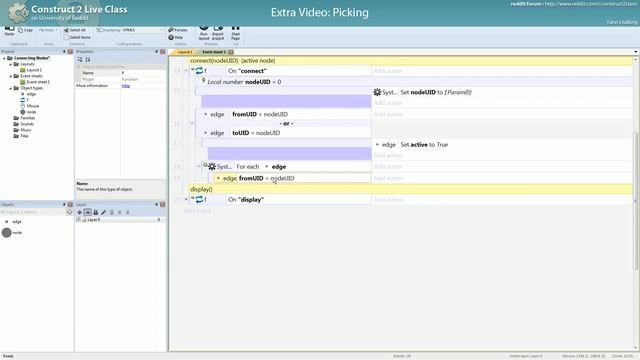This screenshot has width=640, height=360.
Task: Click Add action beside For each edge
Action: click(x=388, y=167)
